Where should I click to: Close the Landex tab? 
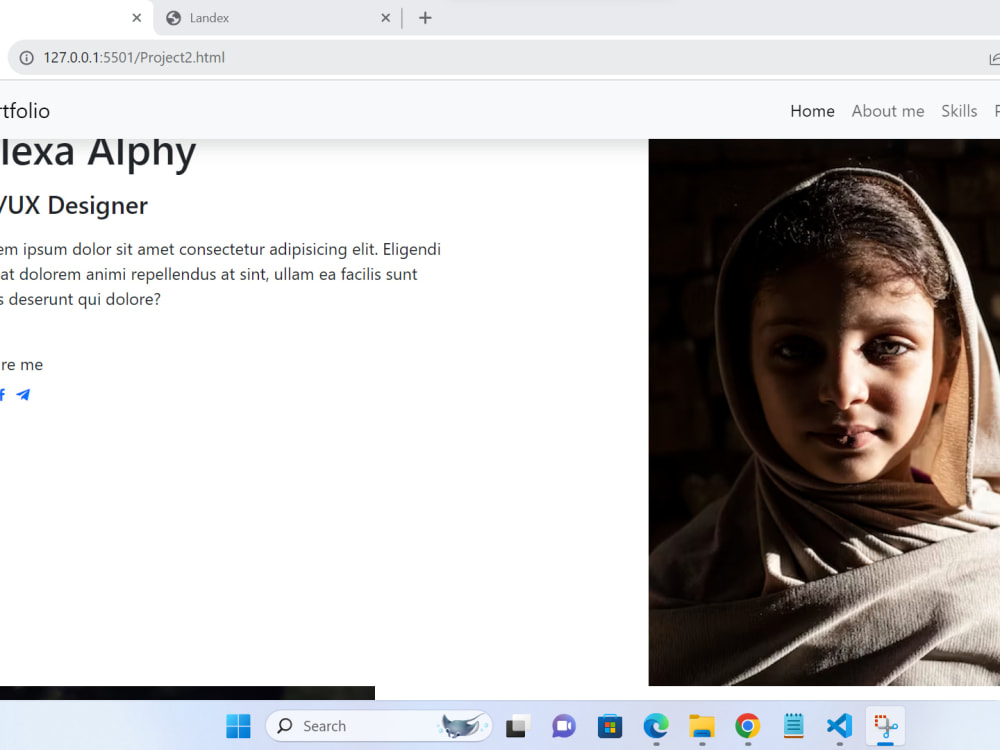tap(385, 18)
